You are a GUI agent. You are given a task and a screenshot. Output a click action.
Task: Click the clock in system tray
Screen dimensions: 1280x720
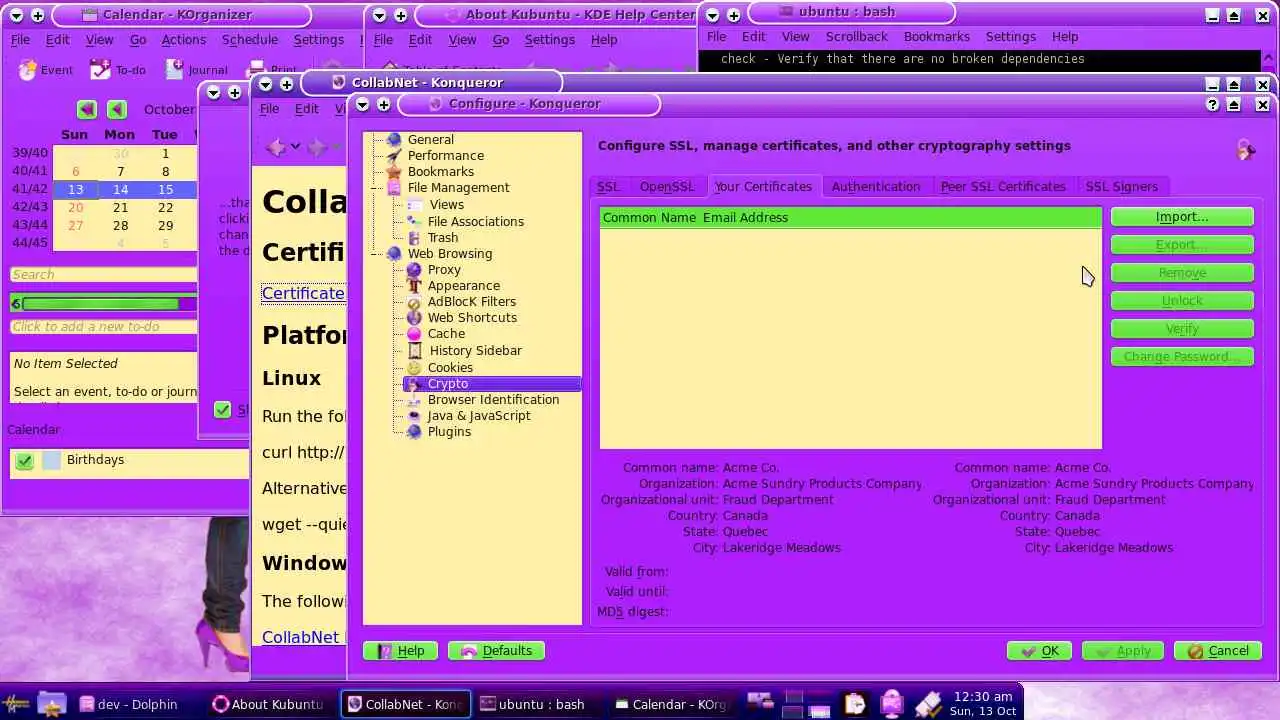tap(983, 704)
